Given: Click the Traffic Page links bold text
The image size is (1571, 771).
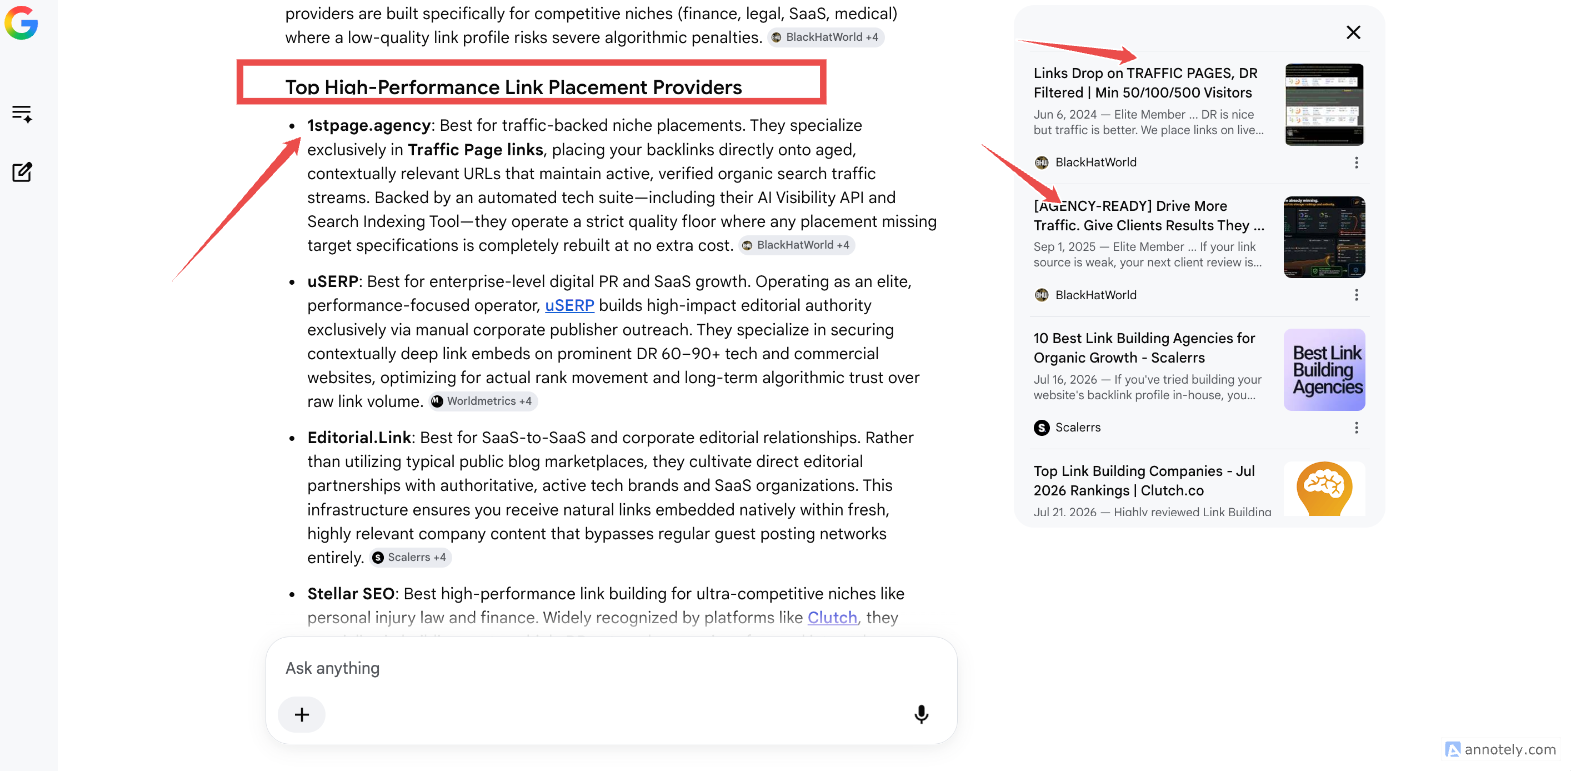Looking at the screenshot, I should click(476, 150).
